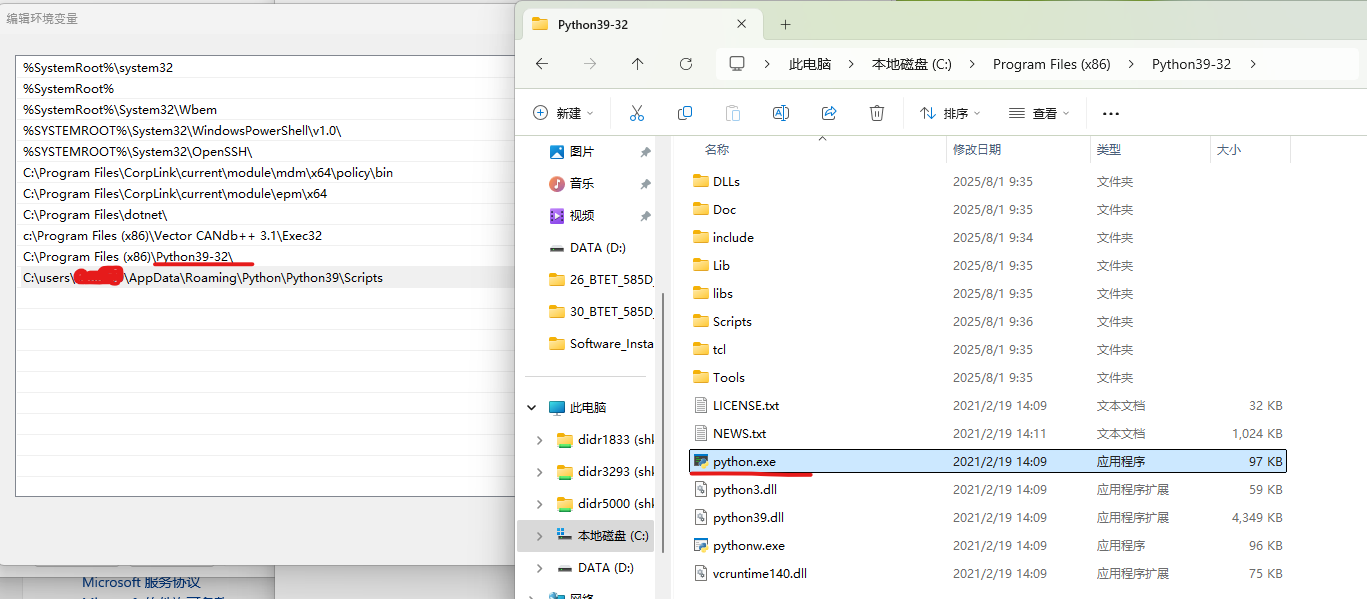The width and height of the screenshot is (1367, 599).
Task: Click 本地磁盘 (C:) breadcrumb segment
Action: [x=912, y=64]
